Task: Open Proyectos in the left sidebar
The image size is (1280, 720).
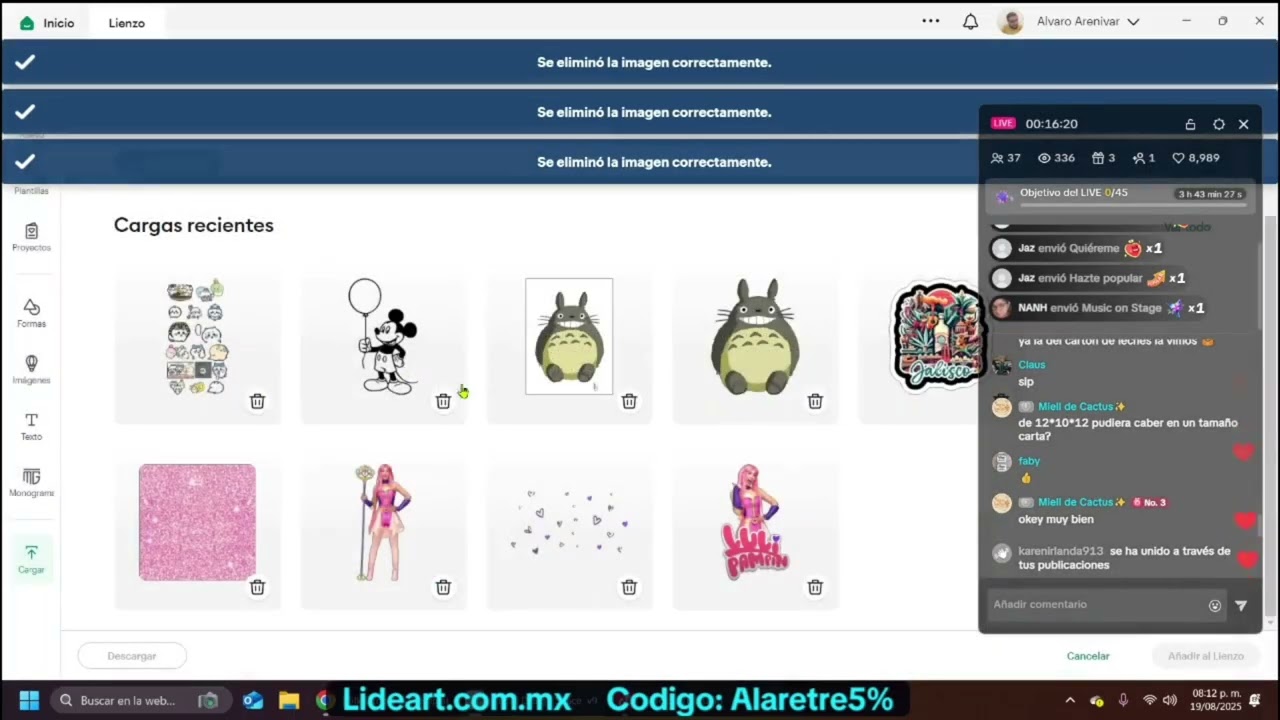Action: tap(31, 237)
